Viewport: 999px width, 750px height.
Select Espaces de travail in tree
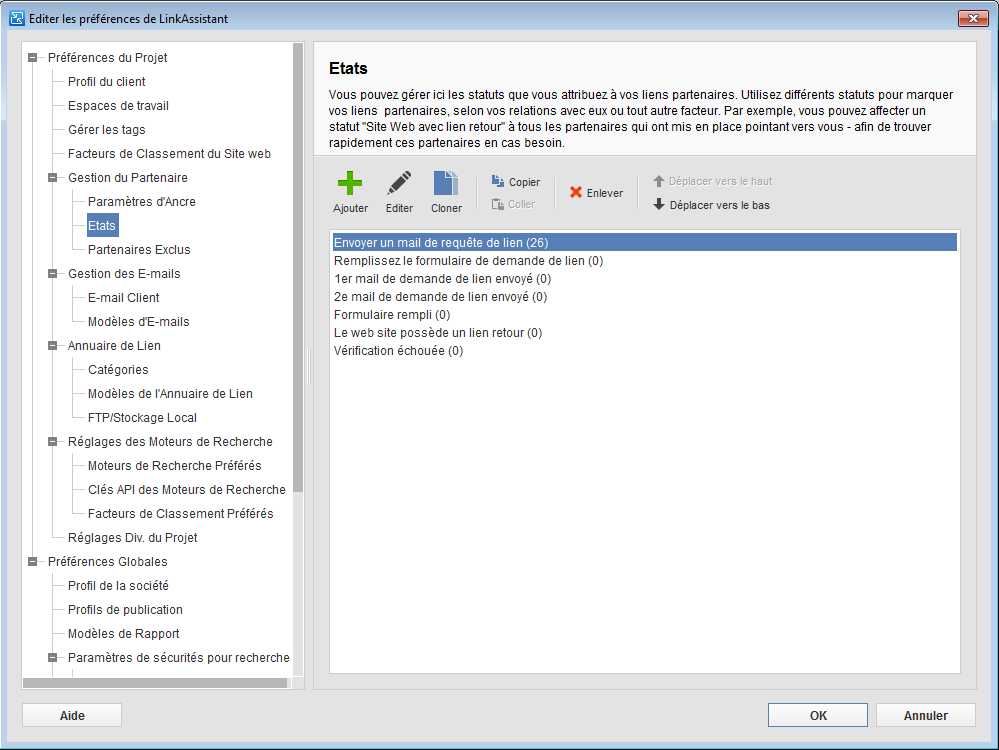[118, 106]
